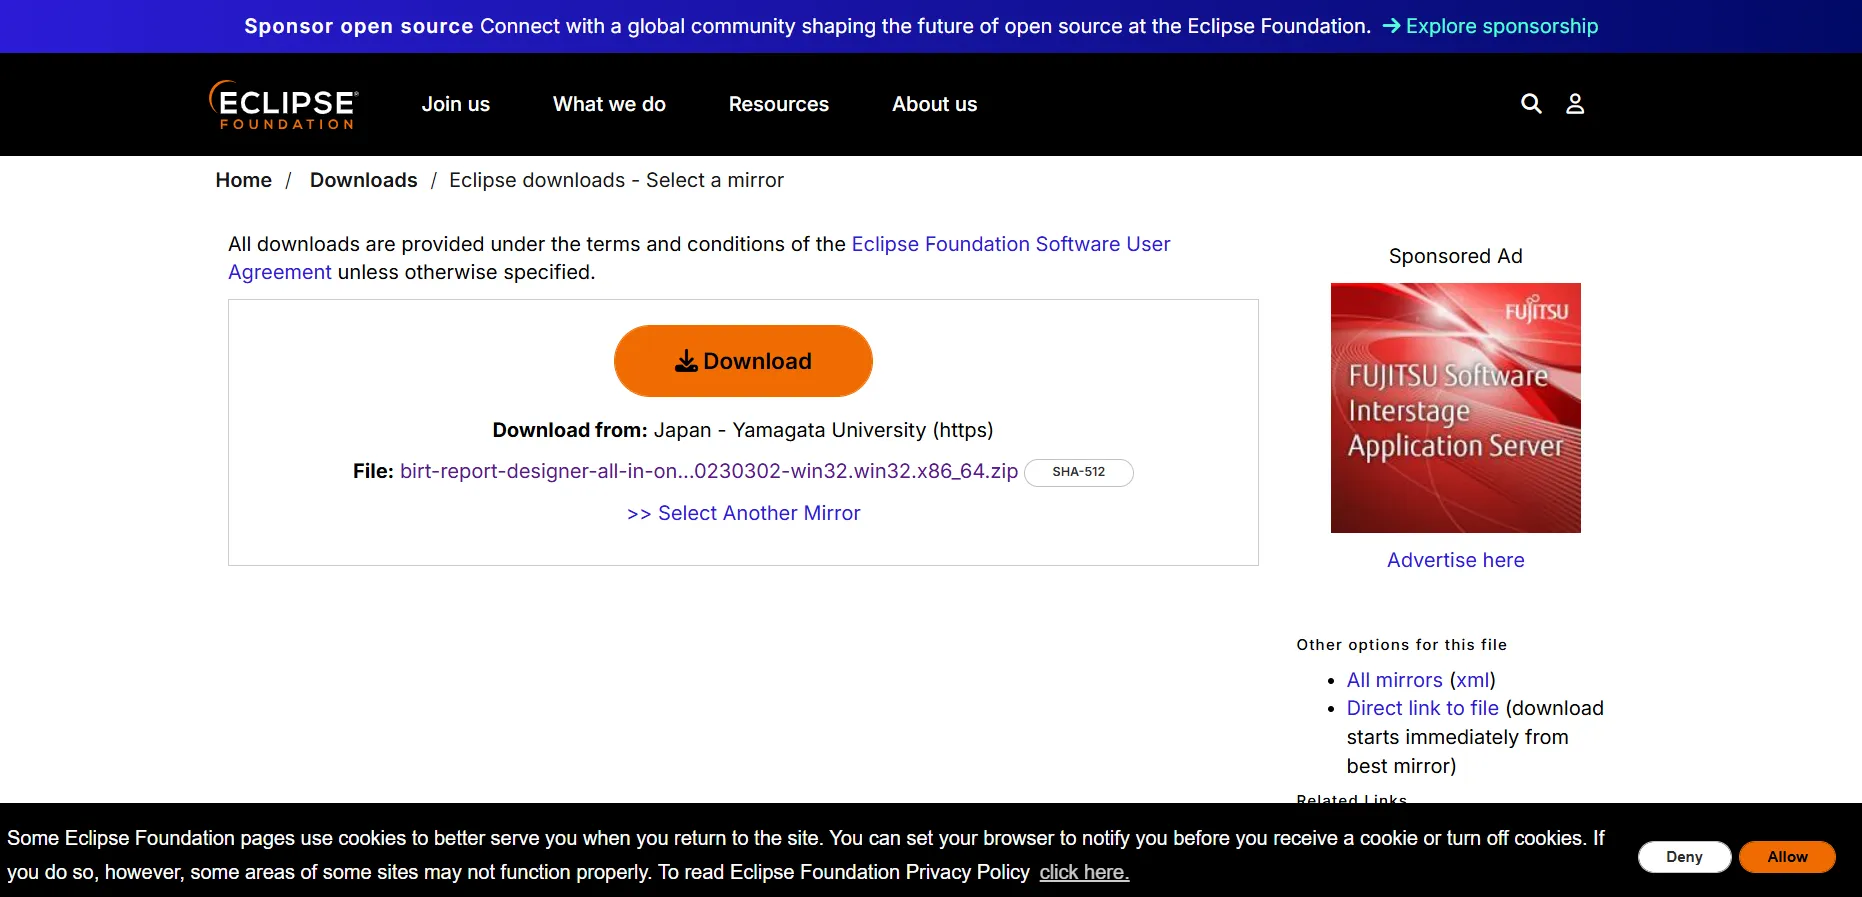1862x897 pixels.
Task: Open the site search icon
Action: (1531, 104)
